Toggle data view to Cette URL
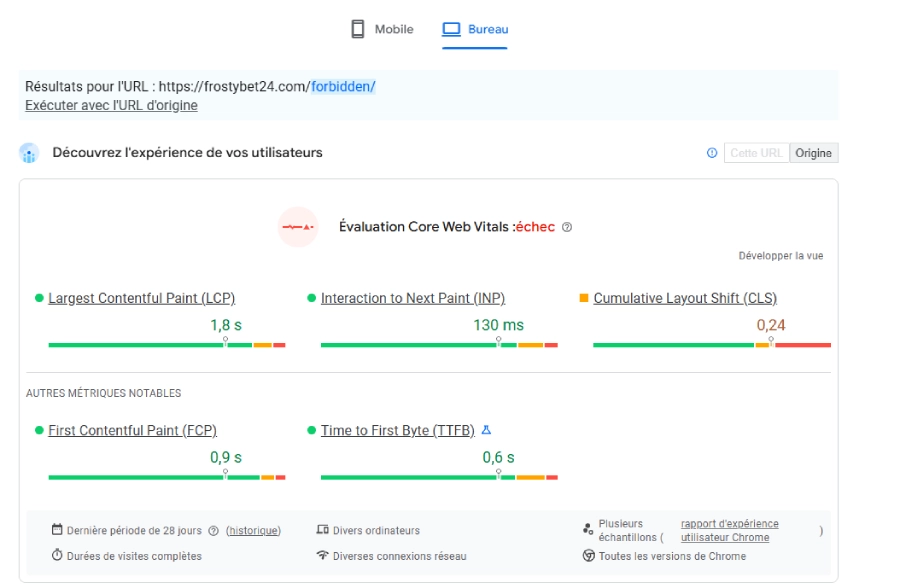The height and width of the screenshot is (588, 900). [x=756, y=153]
